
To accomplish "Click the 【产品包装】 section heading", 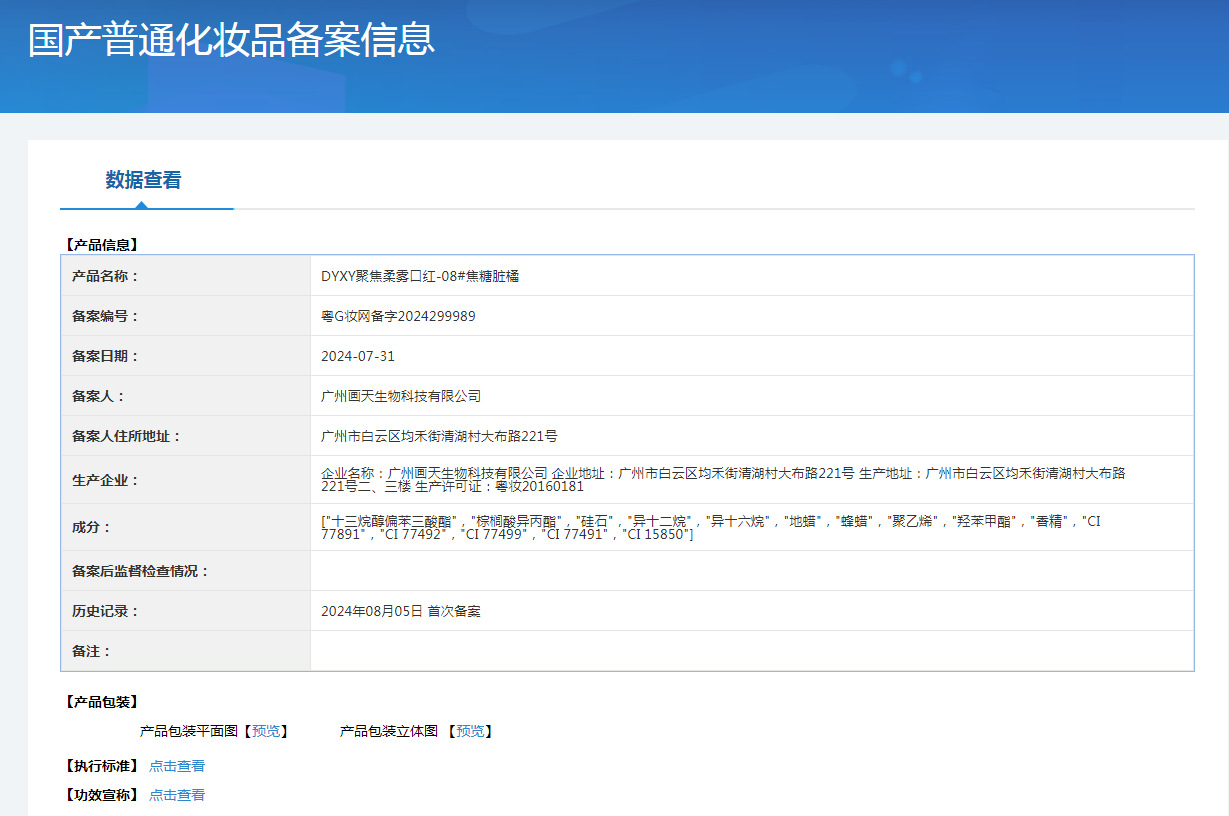I will [101, 702].
